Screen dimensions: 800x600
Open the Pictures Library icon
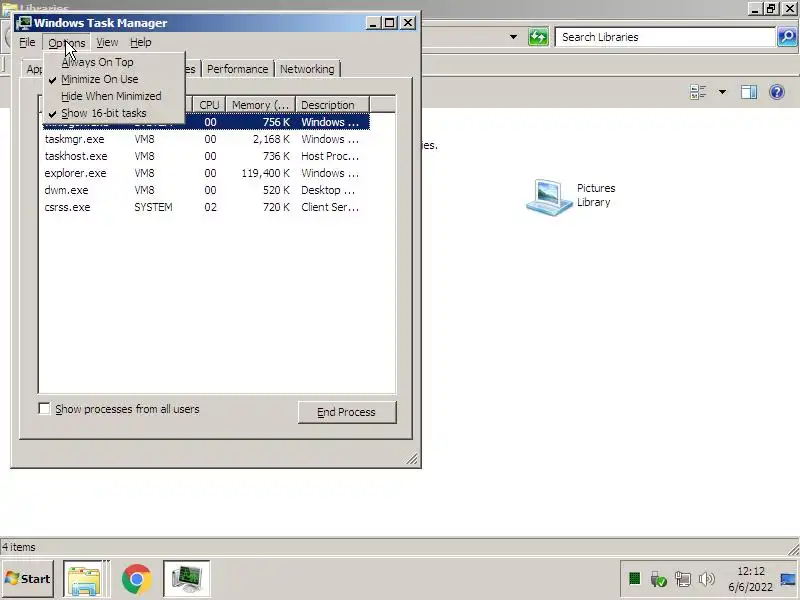click(571, 196)
